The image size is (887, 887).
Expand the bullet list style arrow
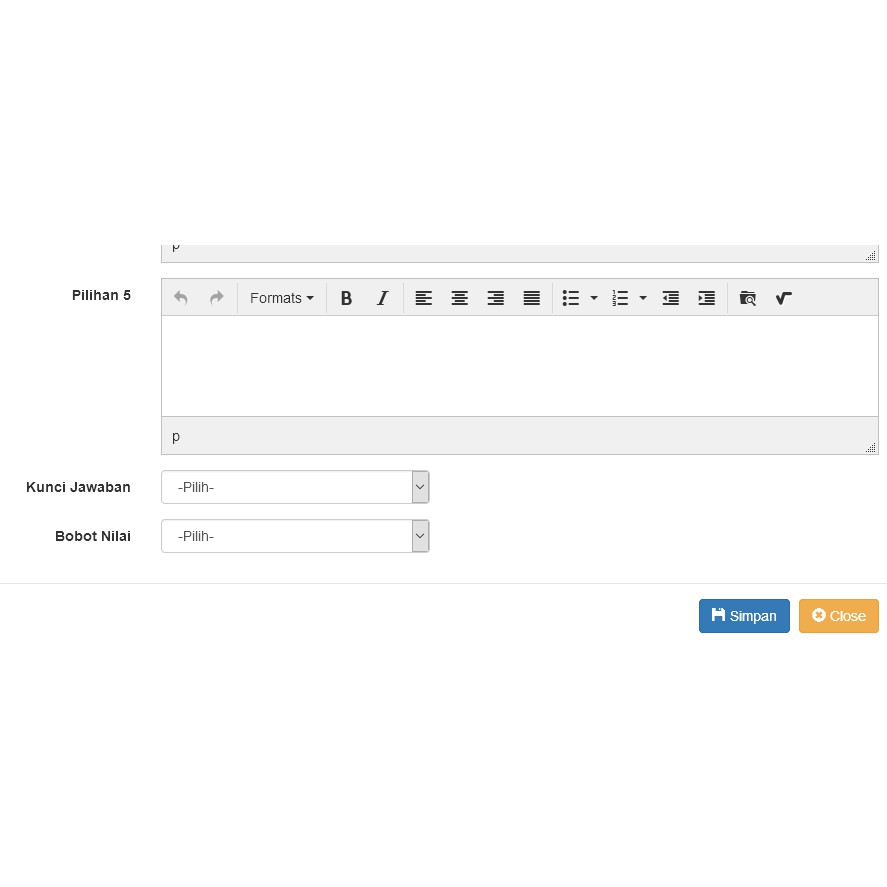(x=594, y=298)
